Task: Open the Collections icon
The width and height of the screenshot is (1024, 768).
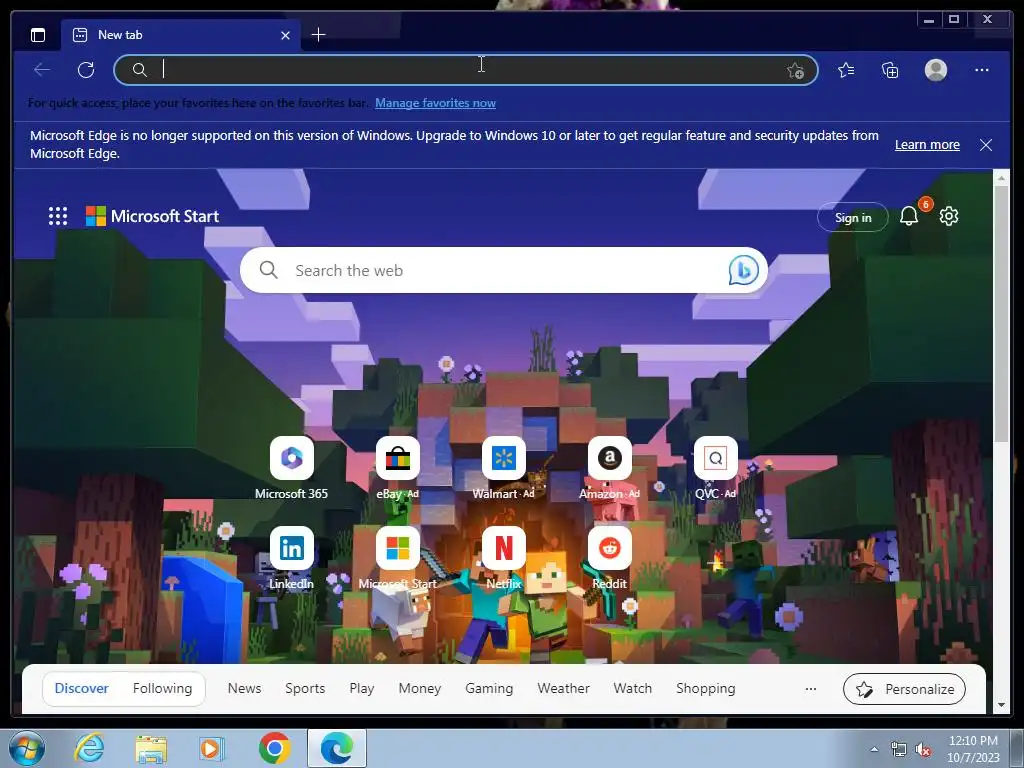Action: 890,70
